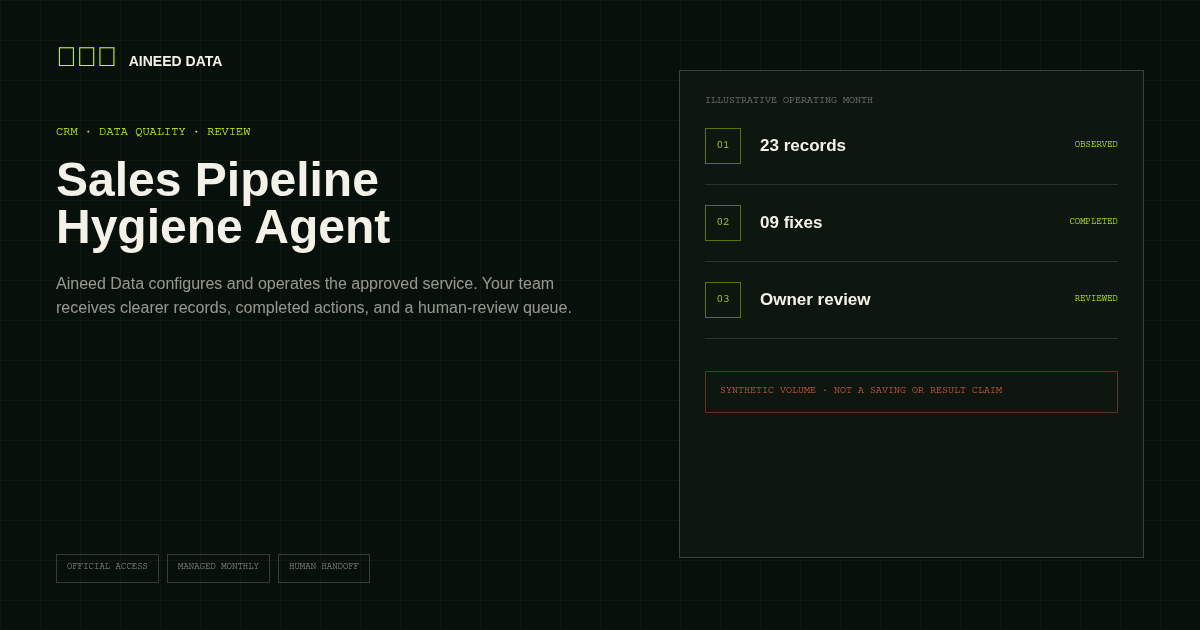The image size is (1200, 630).
Task: Click the REVIEWED status label
Action: coord(1096,299)
